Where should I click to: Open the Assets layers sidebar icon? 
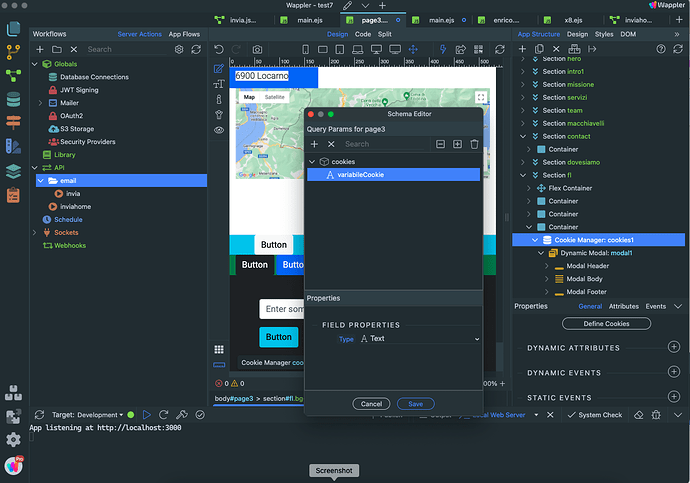pos(13,171)
